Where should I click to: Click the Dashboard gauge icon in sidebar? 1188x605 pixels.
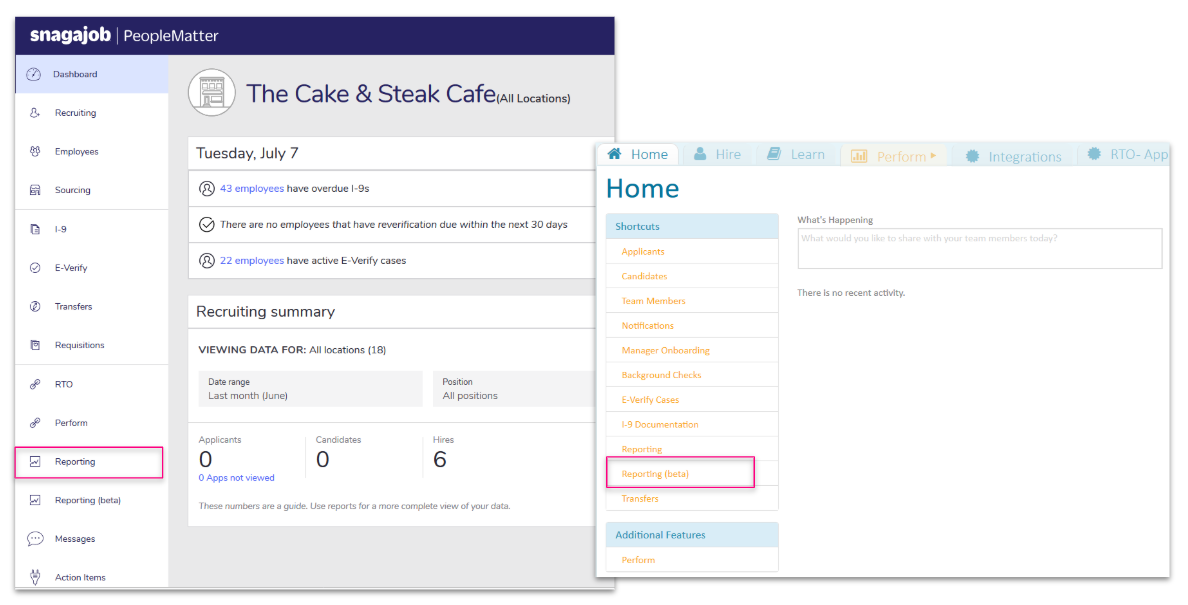click(33, 74)
